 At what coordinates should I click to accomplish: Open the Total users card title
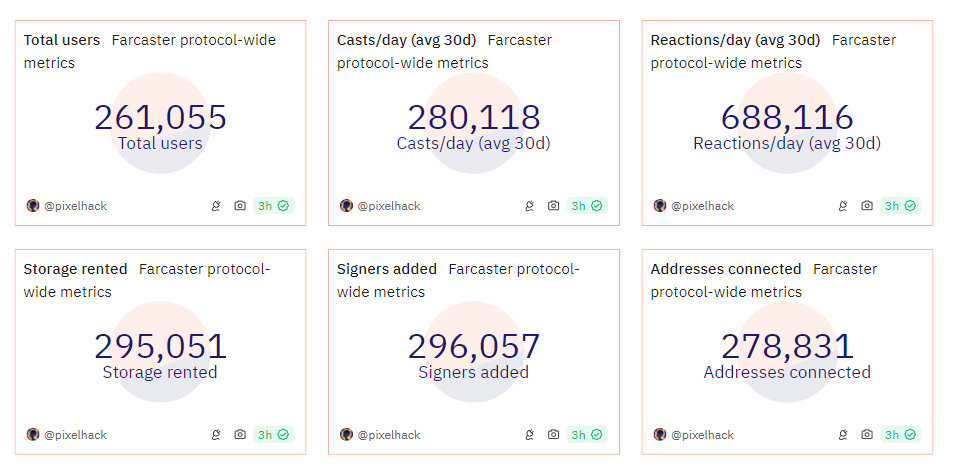[x=62, y=40]
